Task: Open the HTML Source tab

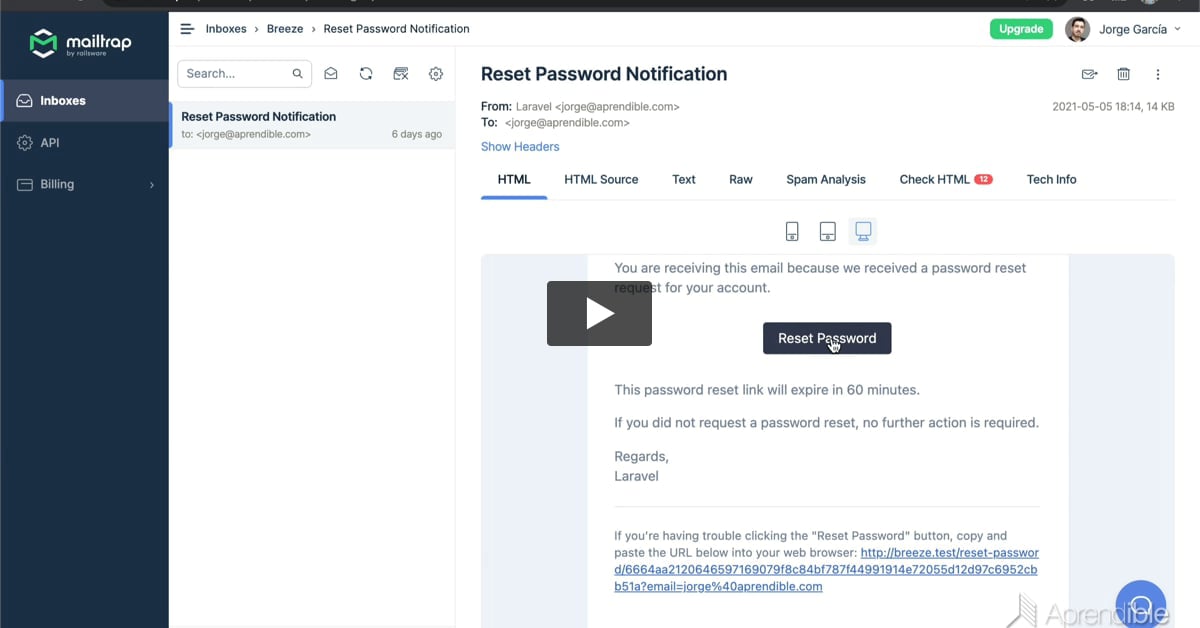Action: pos(601,180)
